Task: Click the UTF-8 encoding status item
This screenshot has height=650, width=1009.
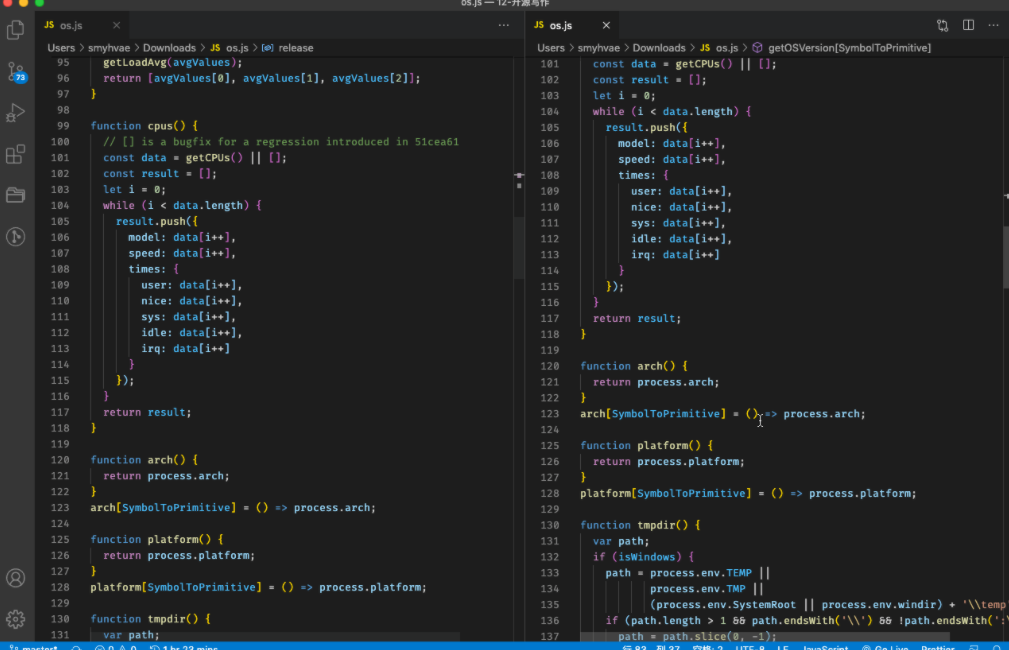Action: click(750, 647)
